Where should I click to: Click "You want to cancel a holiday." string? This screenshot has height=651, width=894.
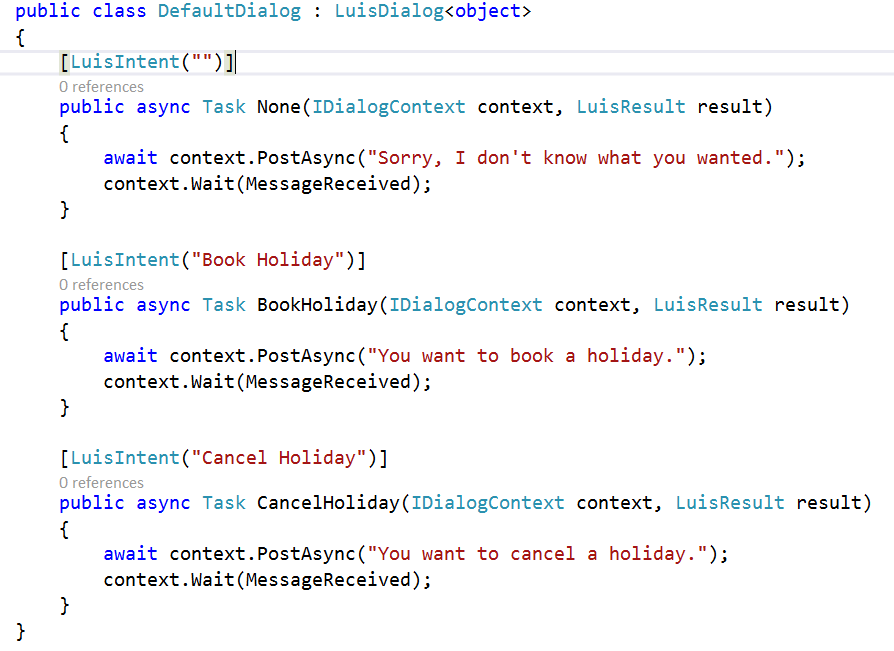coord(538,554)
